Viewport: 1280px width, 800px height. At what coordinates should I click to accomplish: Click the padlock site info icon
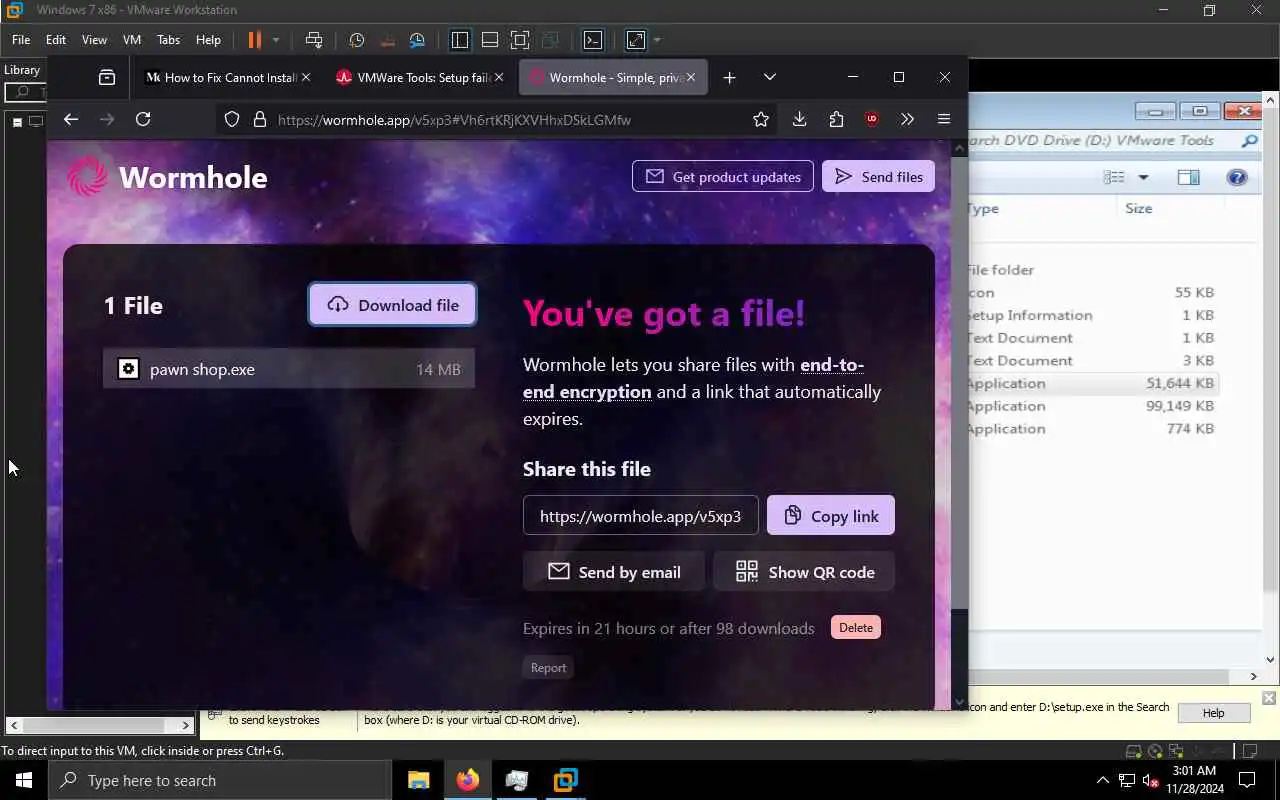point(260,119)
